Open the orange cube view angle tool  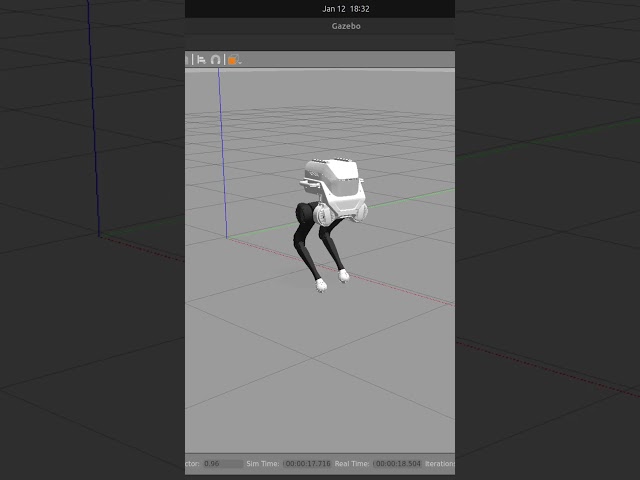(x=232, y=60)
